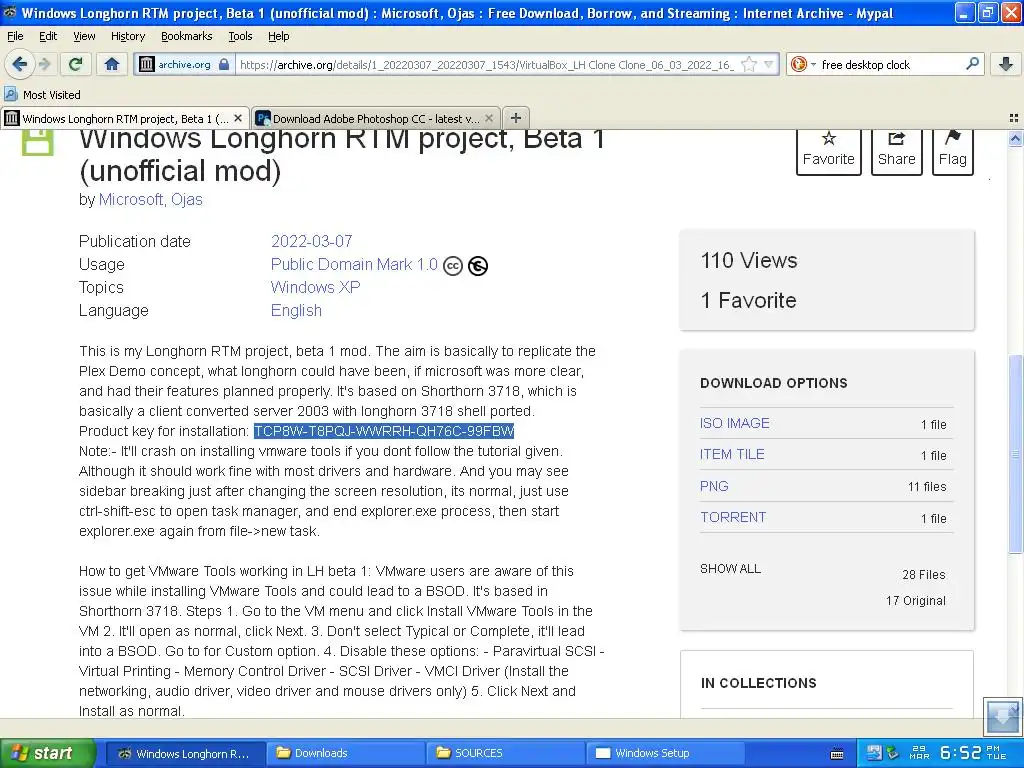Viewport: 1024px width, 768px height.
Task: Open the URL history dropdown arrow
Action: click(769, 64)
